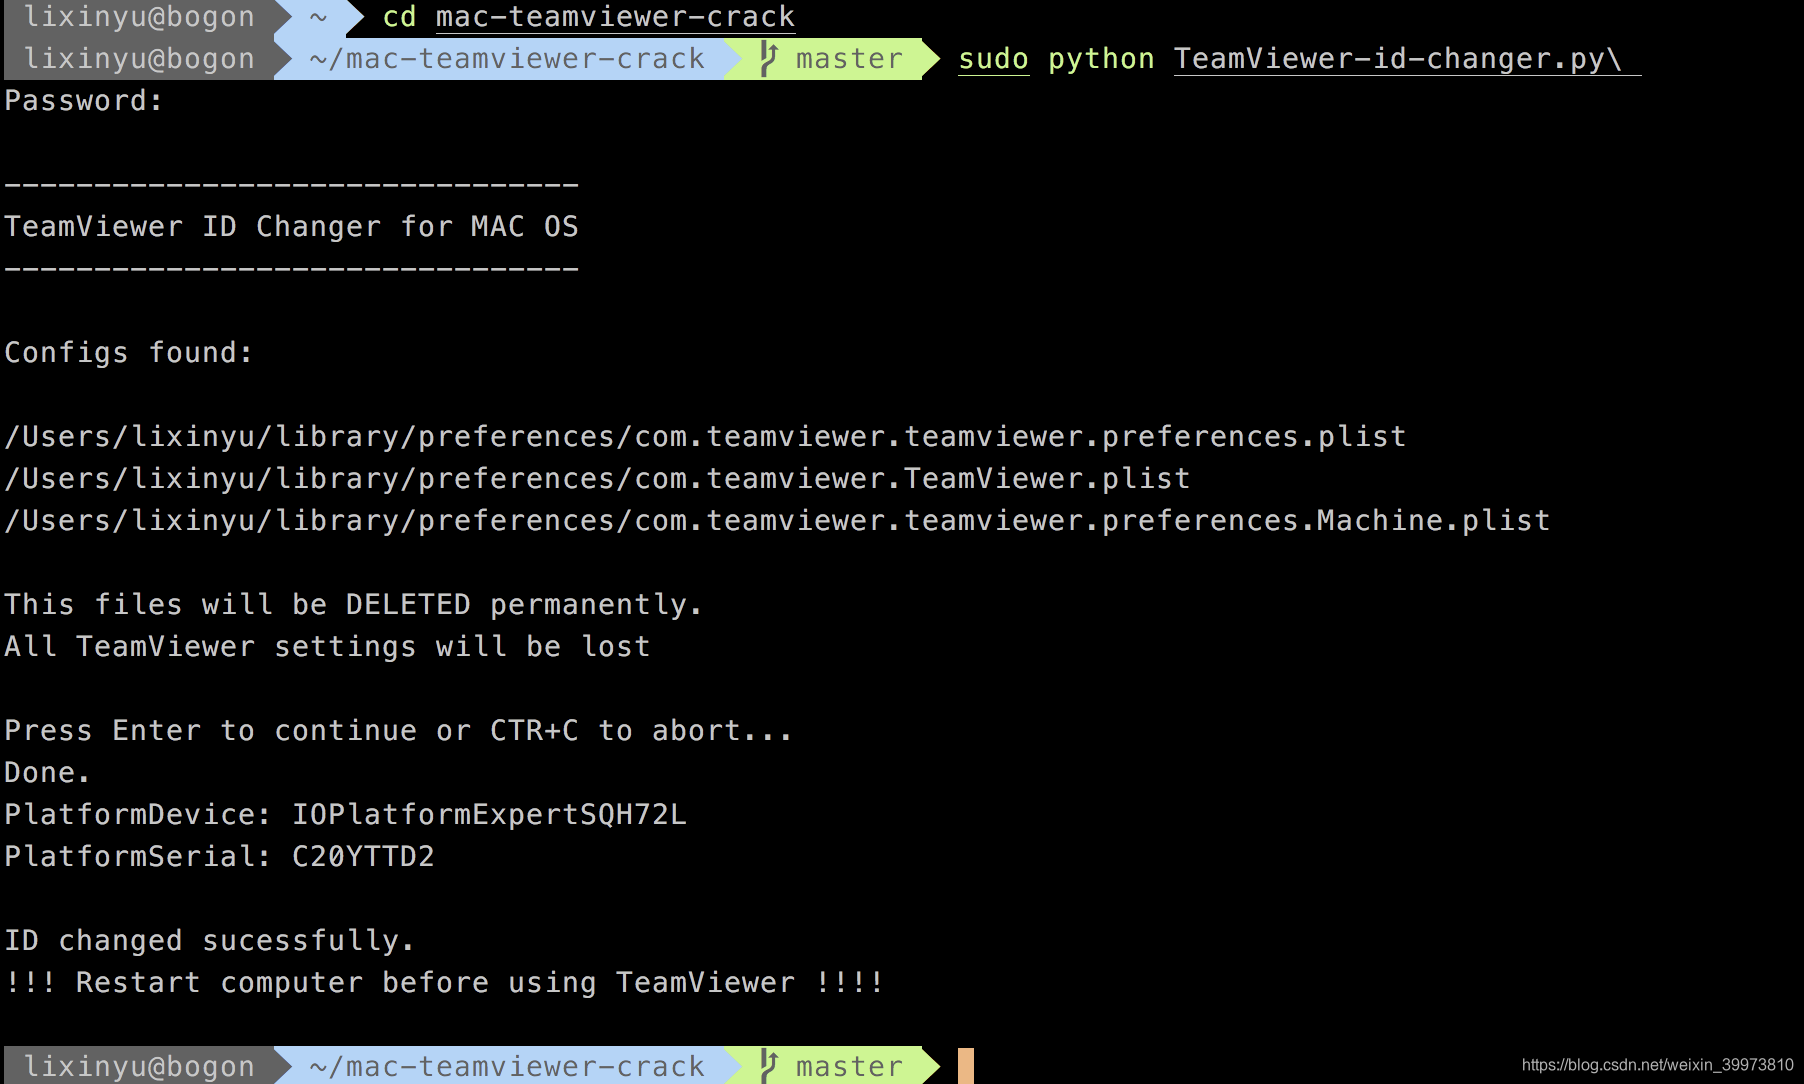This screenshot has height=1084, width=1804.
Task: Click the 'Done.' output line
Action: pyautogui.click(x=47, y=773)
